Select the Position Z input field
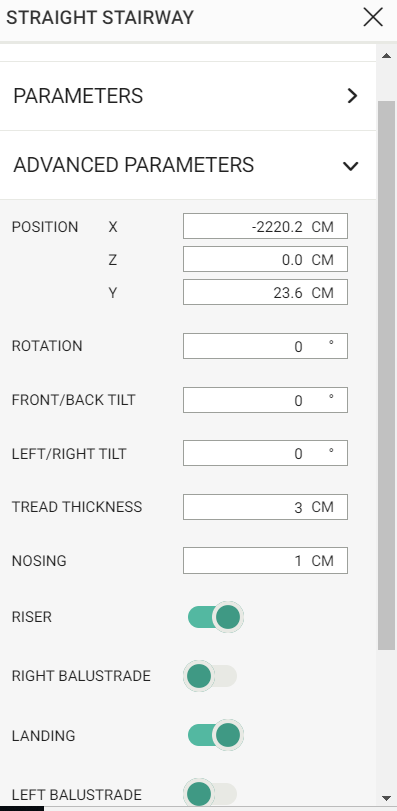Screen dimensions: 397x811 [265, 259]
